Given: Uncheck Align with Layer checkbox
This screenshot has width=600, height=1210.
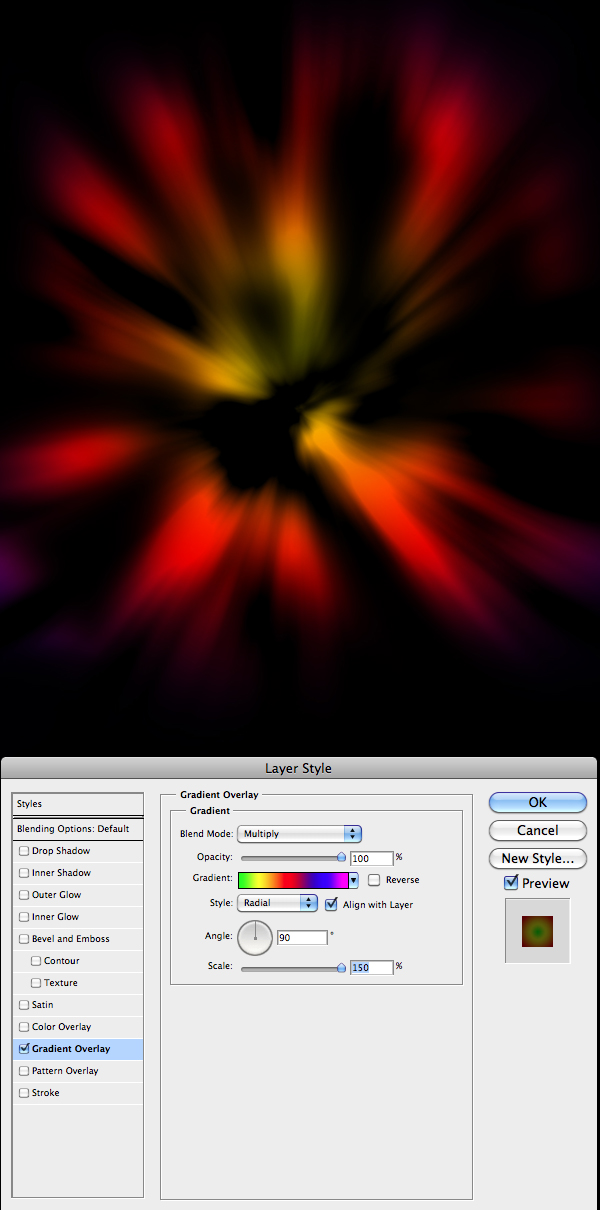Looking at the screenshot, I should coord(332,904).
